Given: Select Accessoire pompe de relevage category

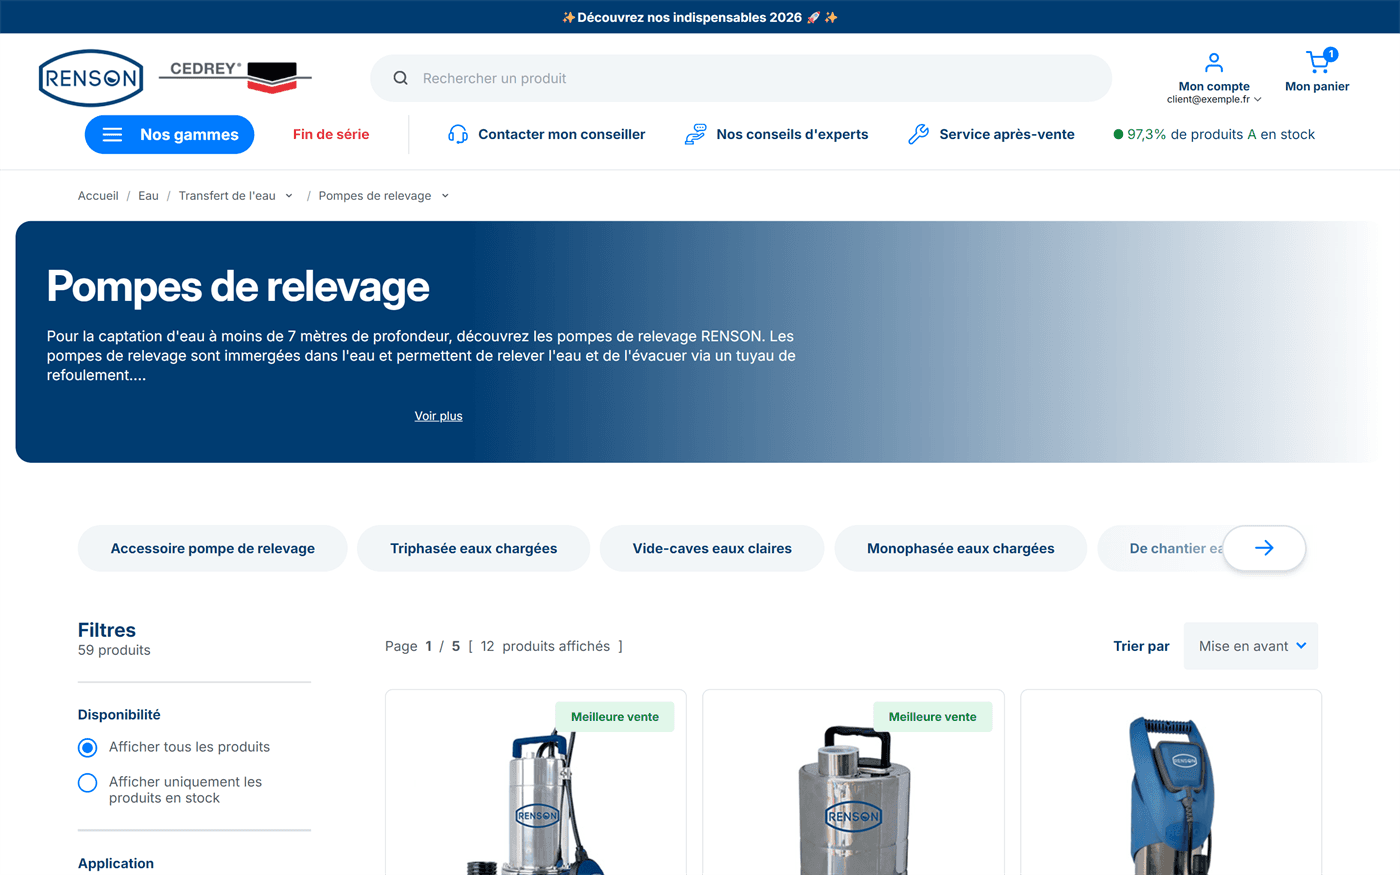Looking at the screenshot, I should click(213, 548).
